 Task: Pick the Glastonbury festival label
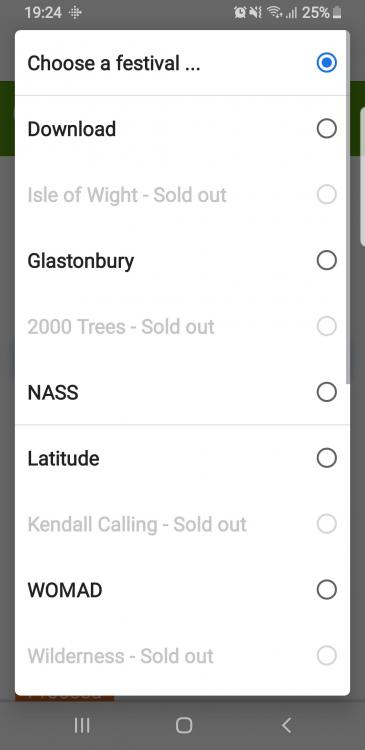(x=80, y=262)
